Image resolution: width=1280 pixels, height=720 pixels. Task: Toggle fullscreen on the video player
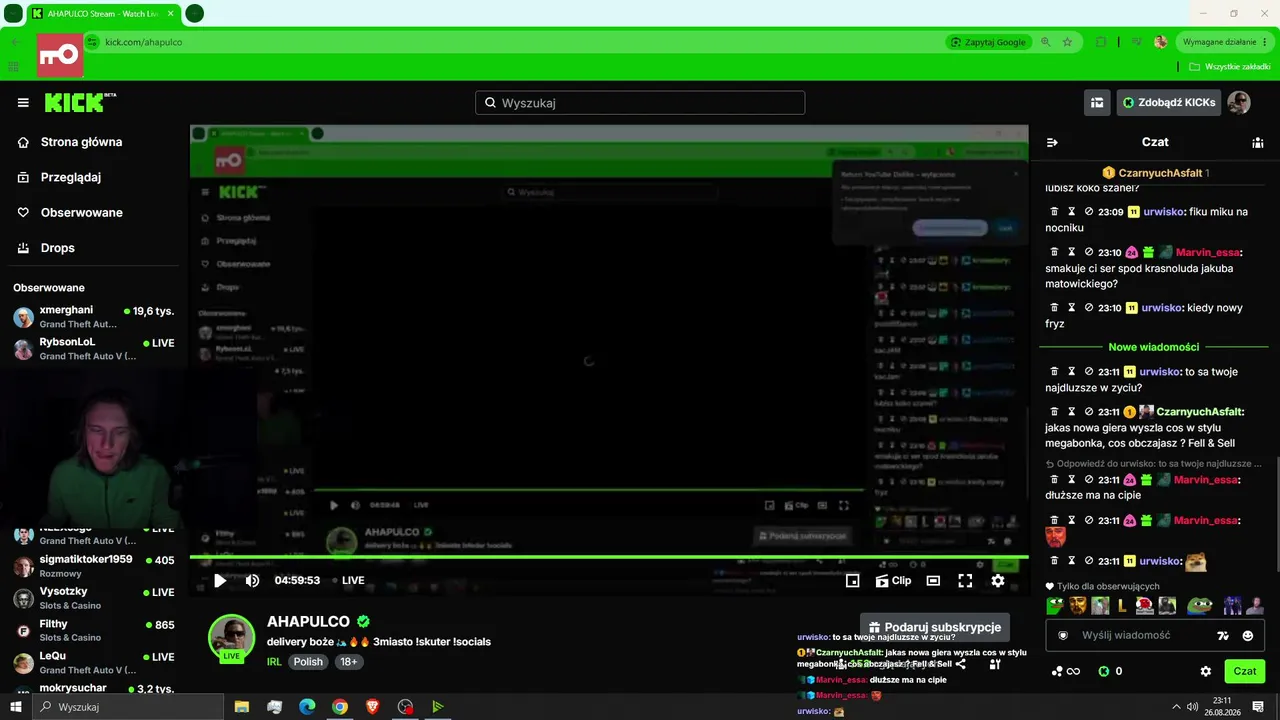point(965,580)
